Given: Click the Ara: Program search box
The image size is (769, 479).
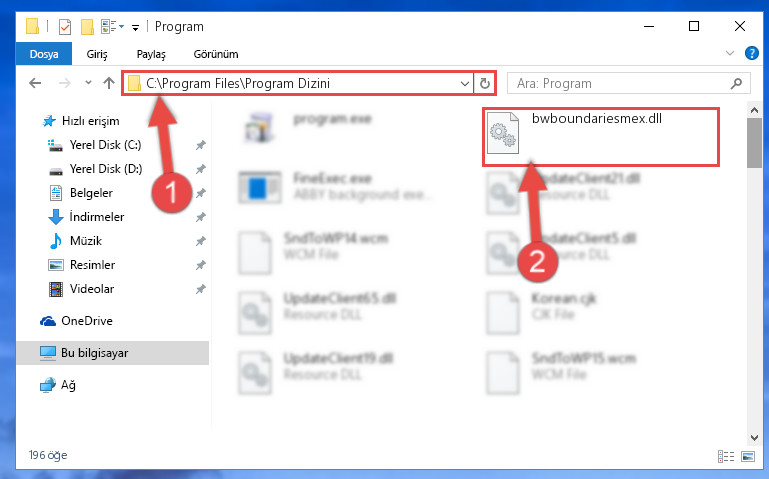Looking at the screenshot, I should pos(628,84).
